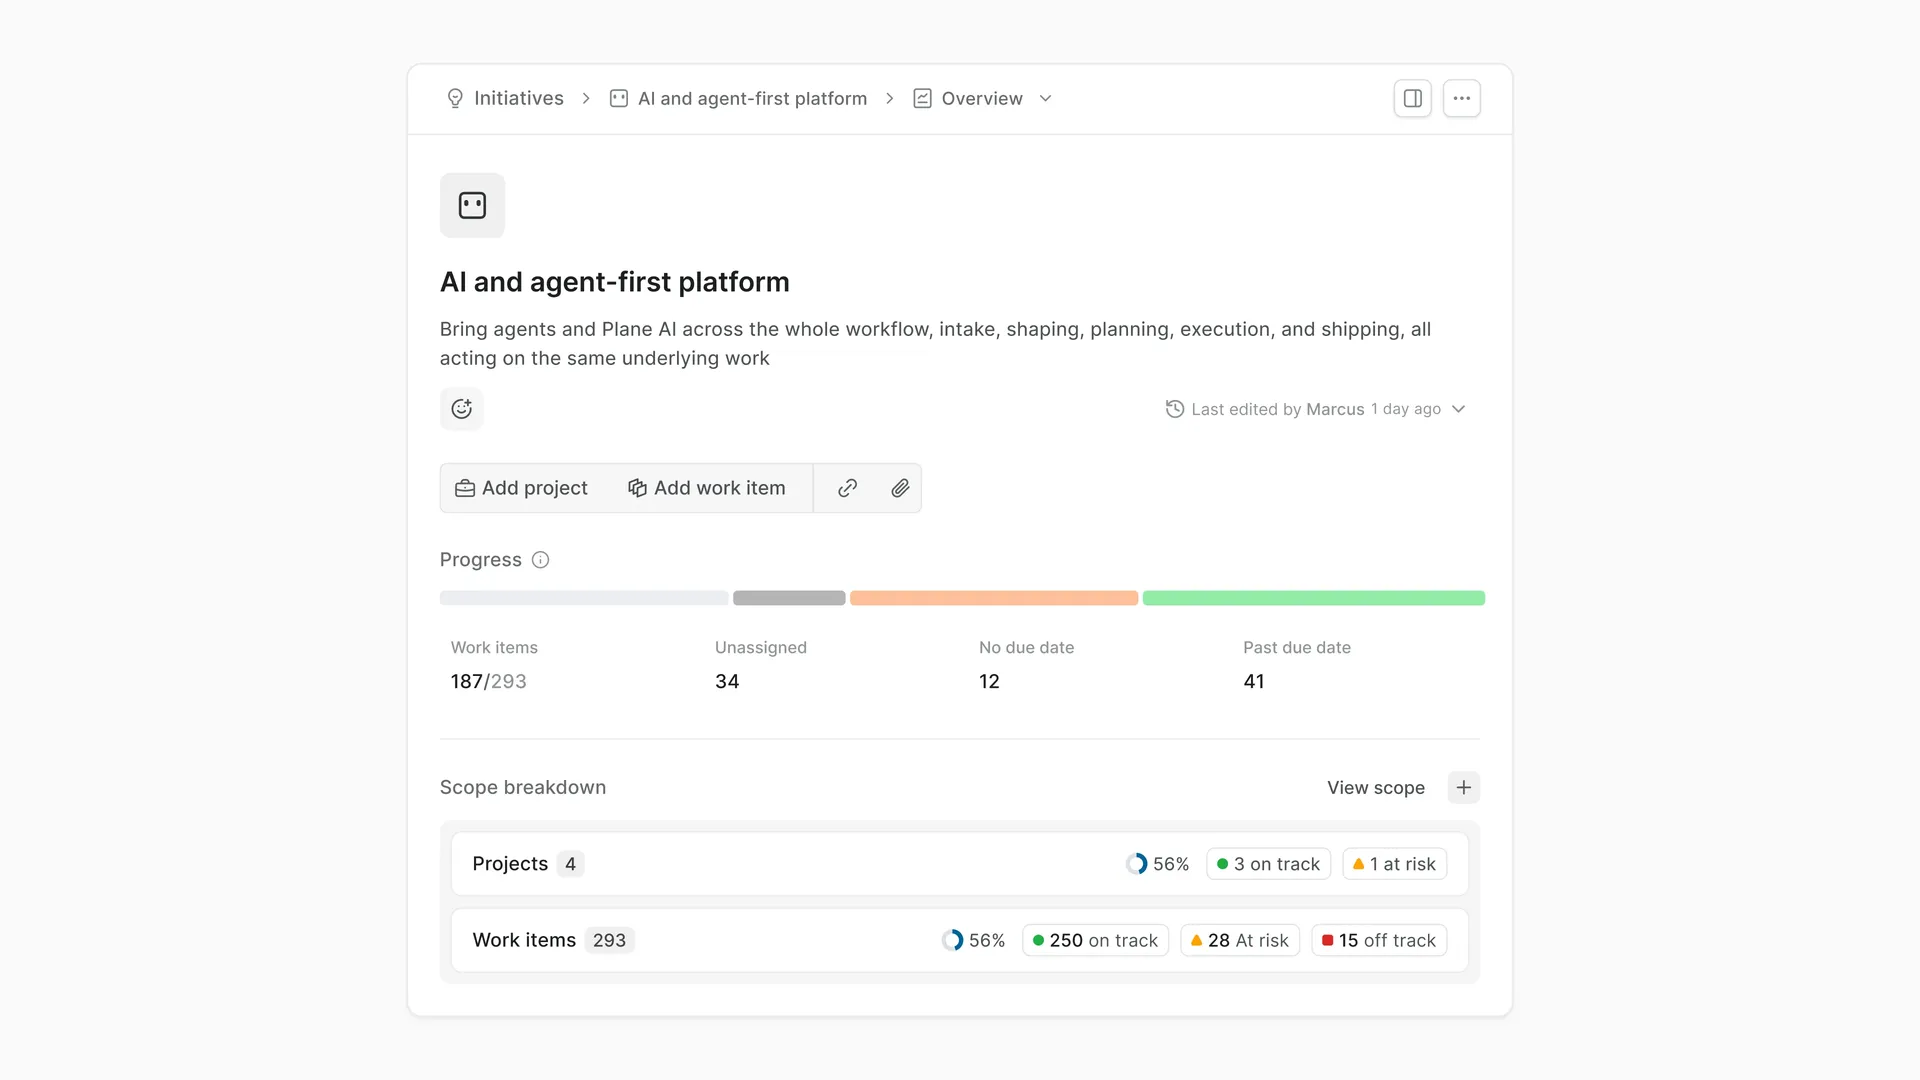The width and height of the screenshot is (1920, 1080).
Task: Click the dark gray progress bar segment
Action: pyautogui.click(x=789, y=598)
